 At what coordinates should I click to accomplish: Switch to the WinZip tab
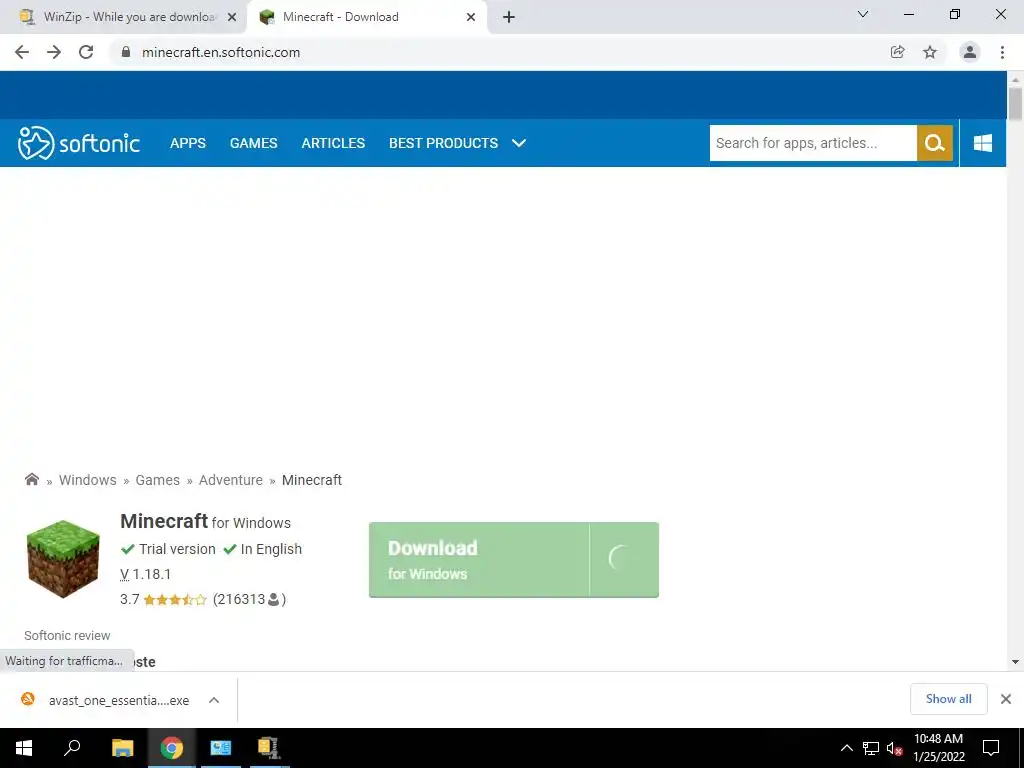[121, 17]
